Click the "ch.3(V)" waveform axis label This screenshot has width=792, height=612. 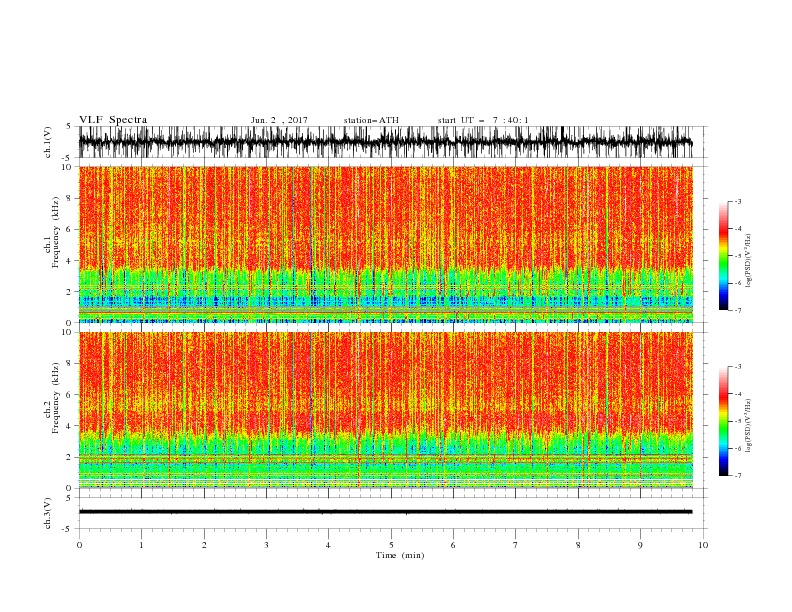point(48,513)
